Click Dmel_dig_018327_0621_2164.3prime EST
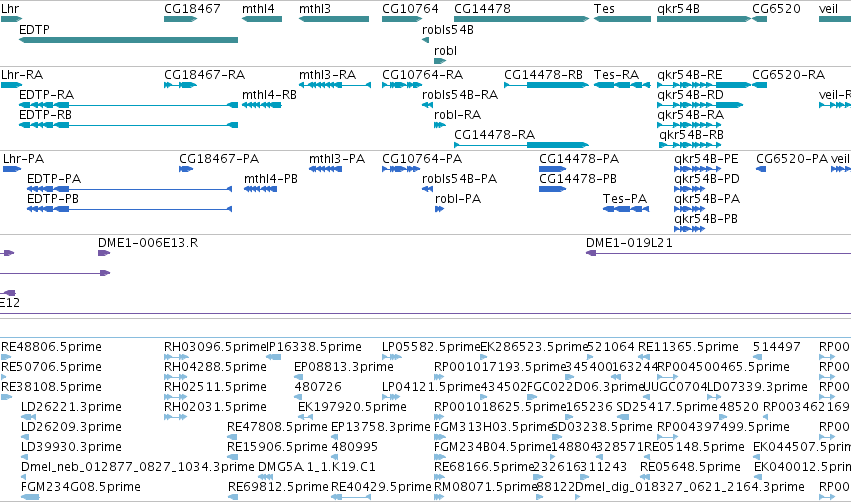The image size is (851, 502). click(x=689, y=487)
